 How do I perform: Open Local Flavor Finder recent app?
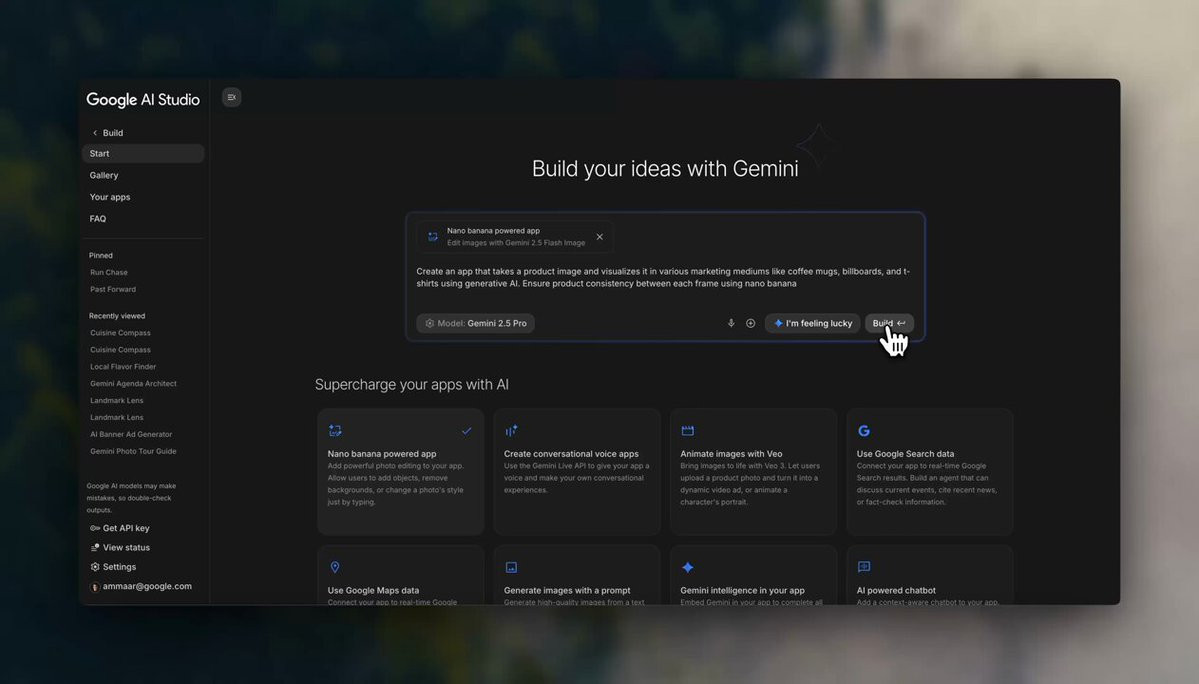(123, 367)
